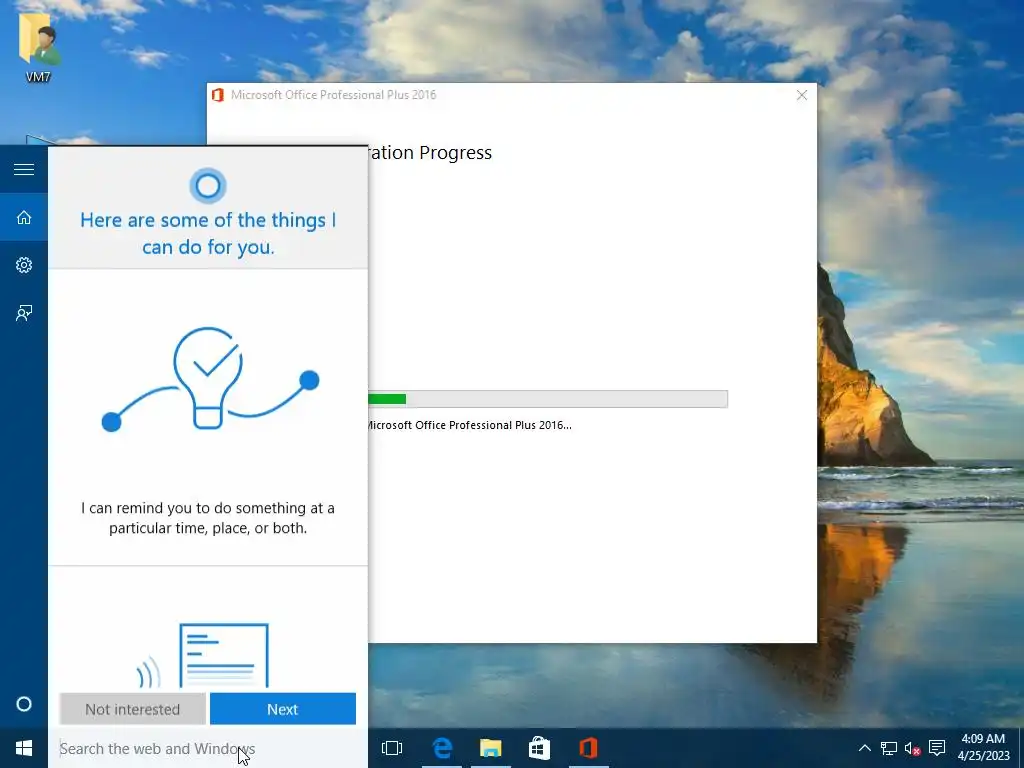Screen dimensions: 1024x768
Task: Click the Cortana ring logo at top
Action: [x=208, y=186]
